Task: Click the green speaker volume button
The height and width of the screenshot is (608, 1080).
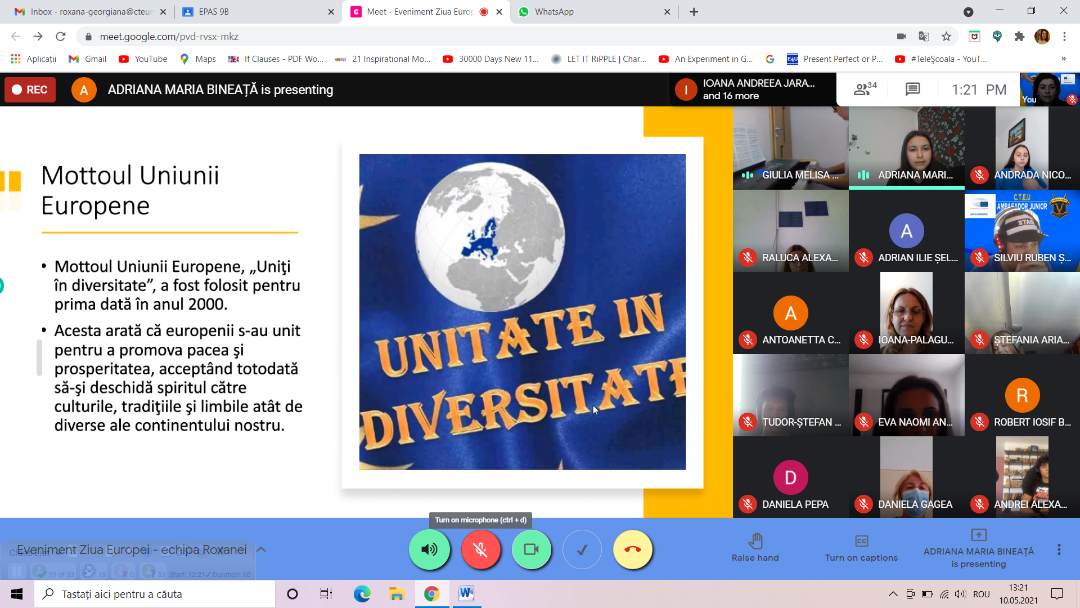Action: click(x=429, y=549)
